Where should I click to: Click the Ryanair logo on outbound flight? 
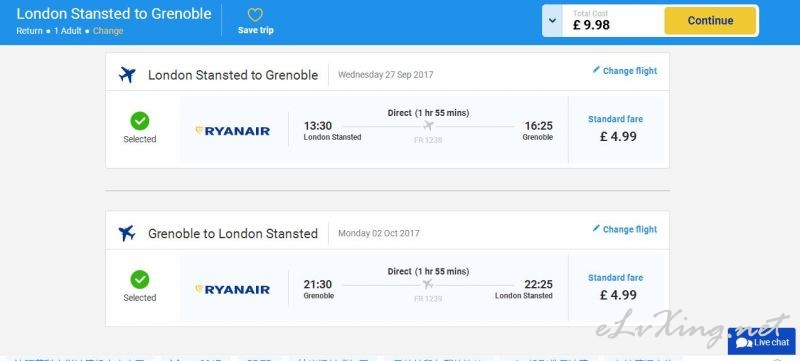(x=233, y=131)
